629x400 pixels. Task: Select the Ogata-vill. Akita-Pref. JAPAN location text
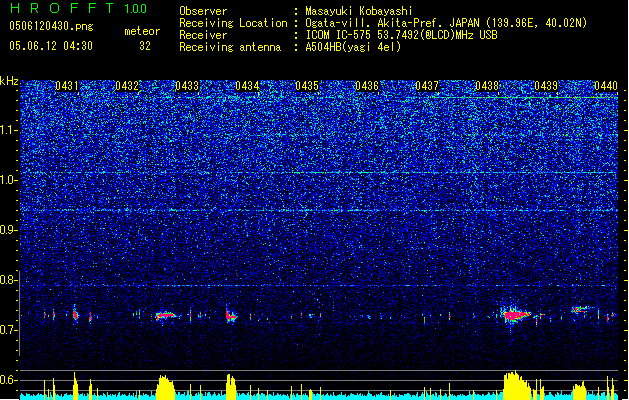point(446,23)
